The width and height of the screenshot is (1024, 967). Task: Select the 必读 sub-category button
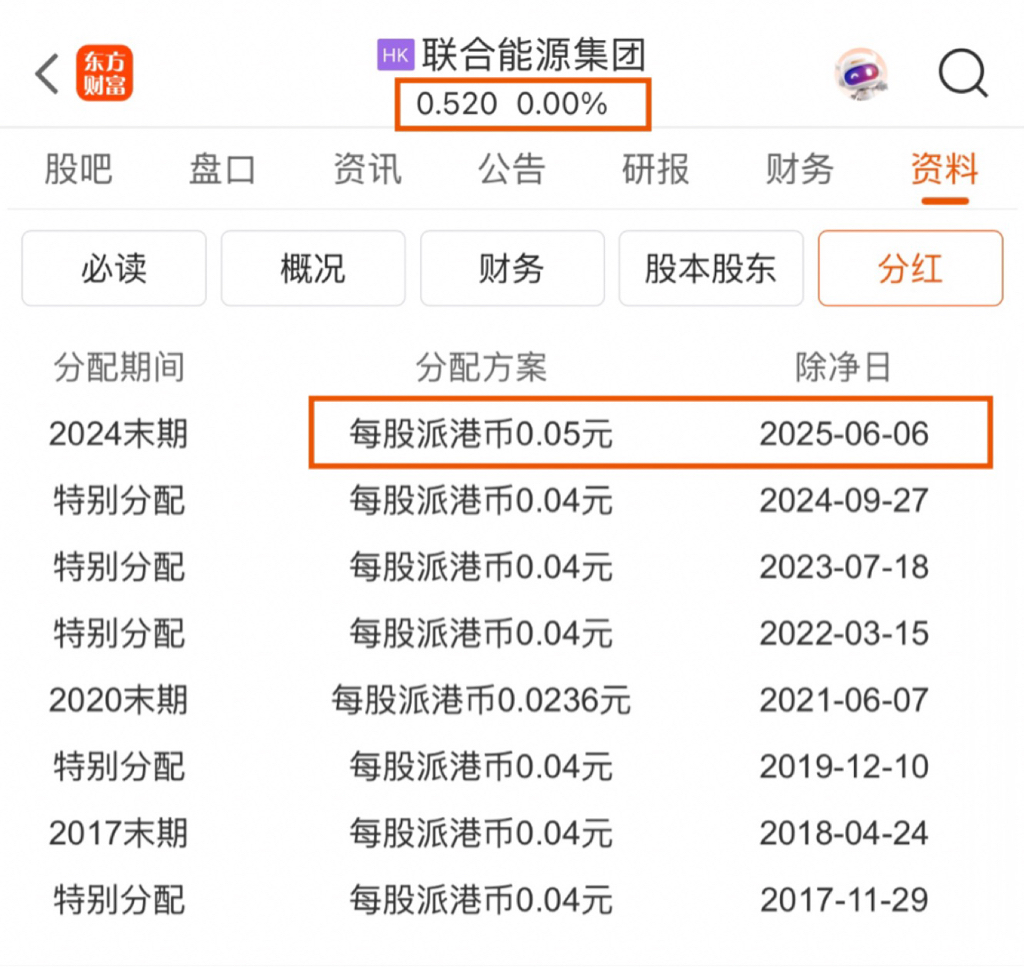point(114,268)
